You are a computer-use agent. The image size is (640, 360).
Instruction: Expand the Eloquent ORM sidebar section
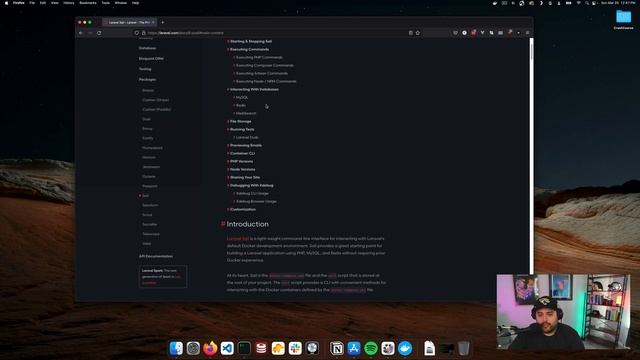click(x=151, y=58)
